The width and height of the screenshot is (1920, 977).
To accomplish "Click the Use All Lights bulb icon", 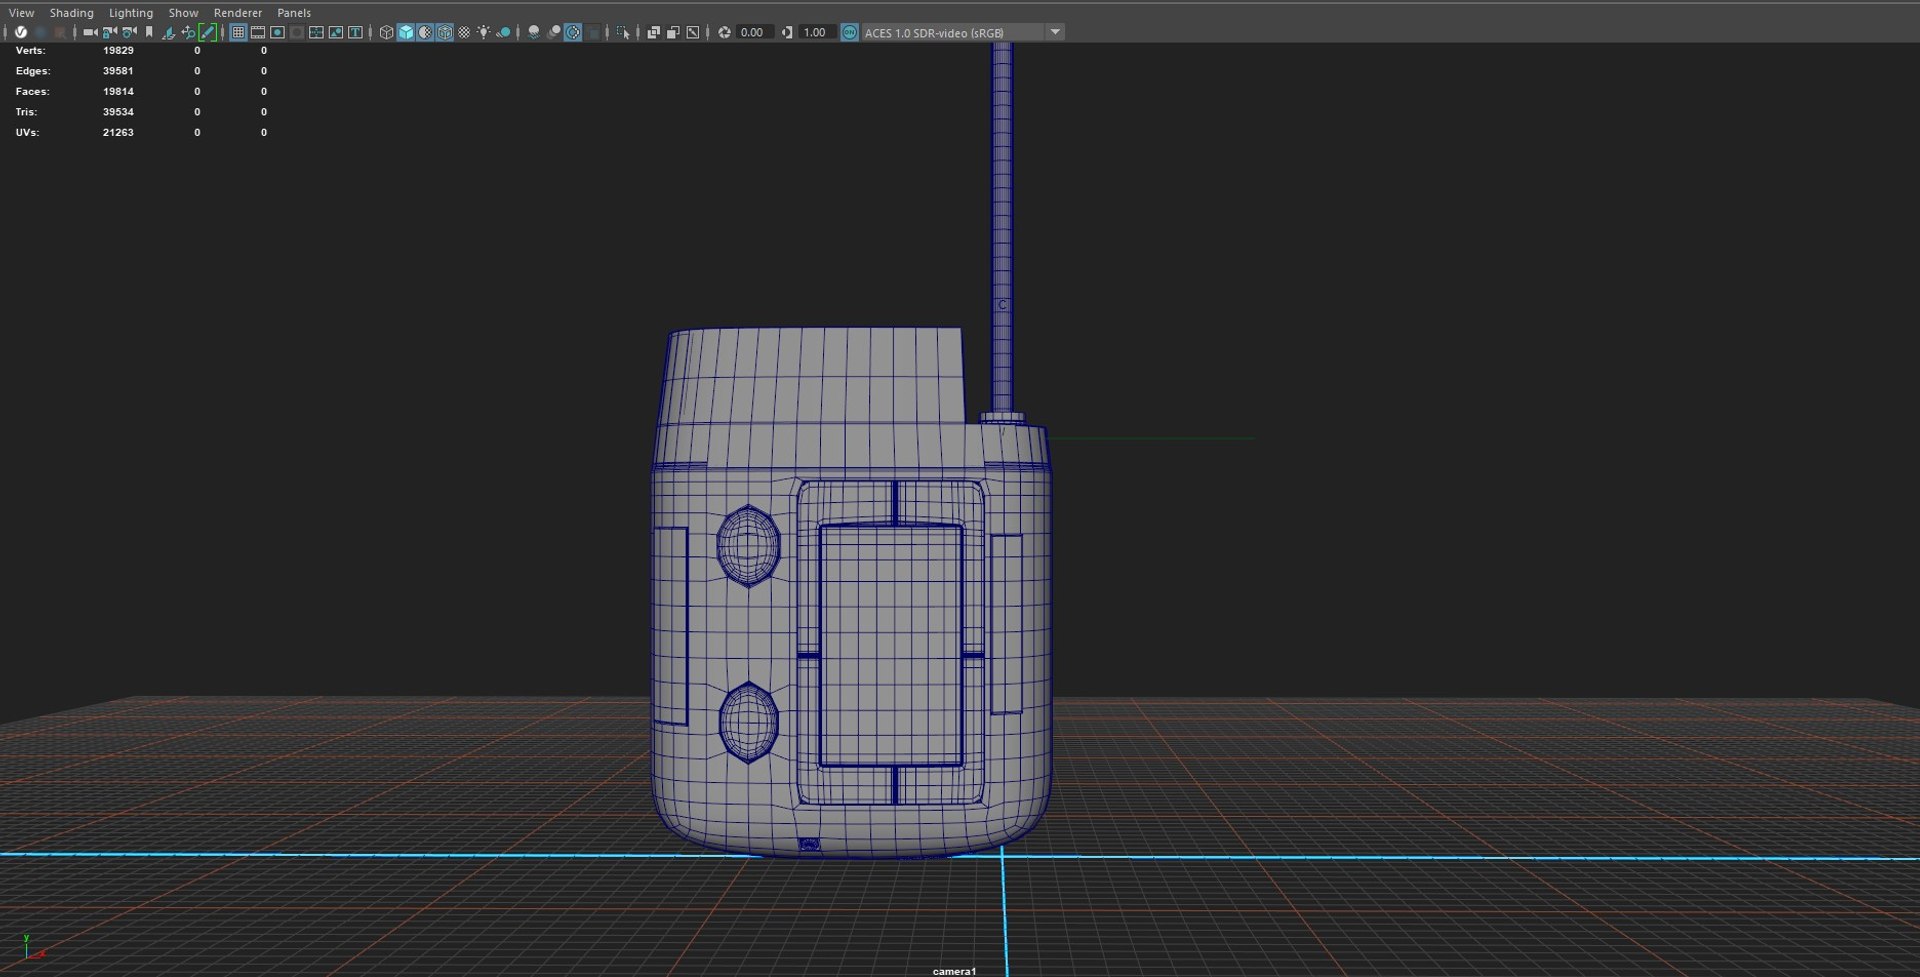I will (484, 32).
